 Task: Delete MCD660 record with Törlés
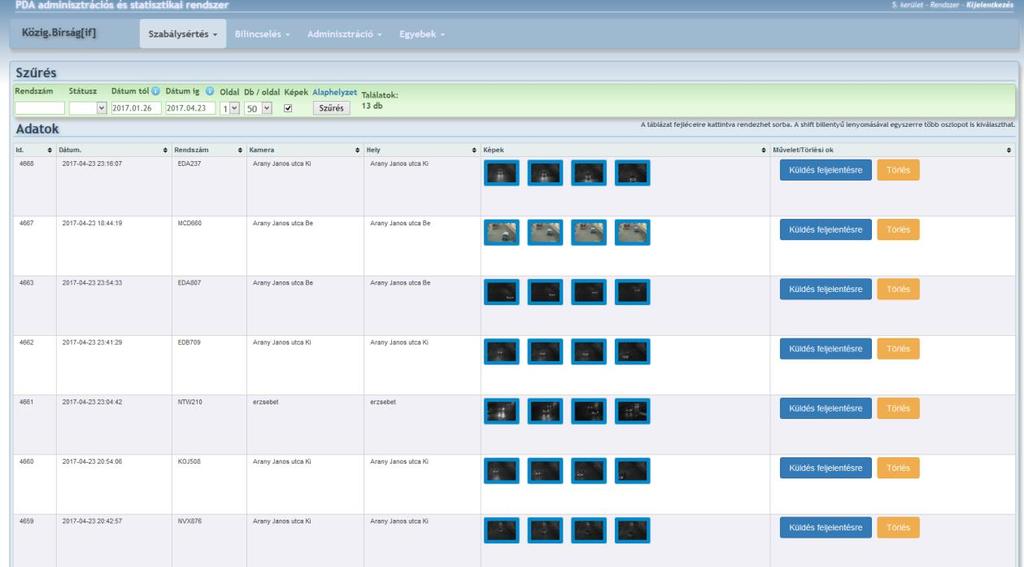tap(898, 229)
